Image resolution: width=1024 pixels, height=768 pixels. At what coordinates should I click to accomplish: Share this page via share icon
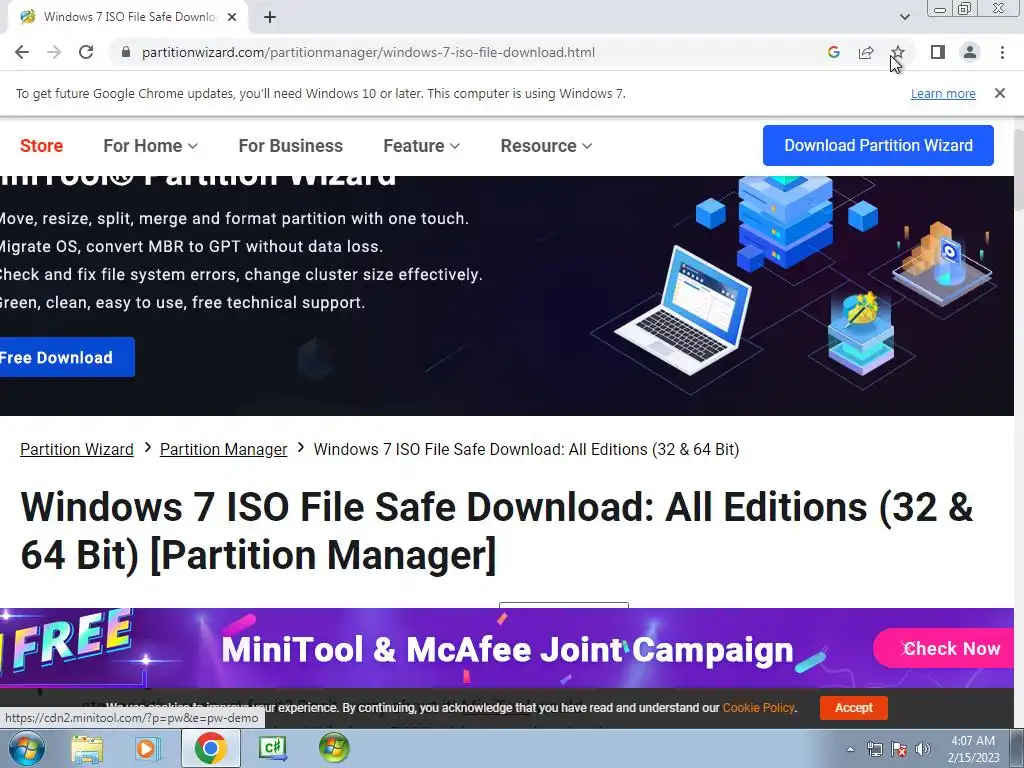click(x=866, y=52)
